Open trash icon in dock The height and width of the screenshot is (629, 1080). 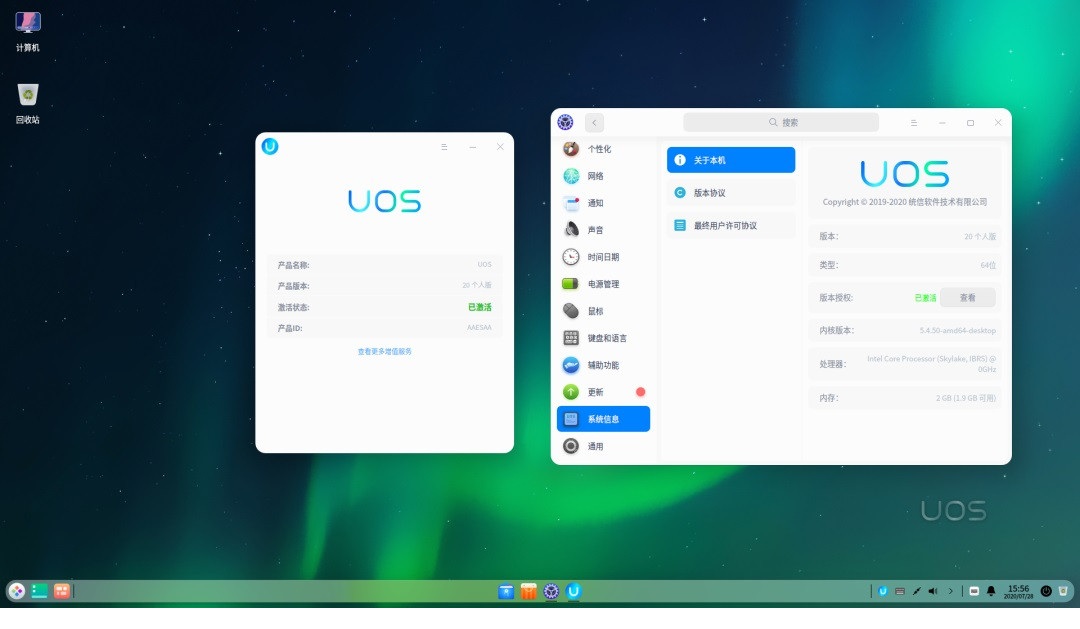click(1063, 591)
